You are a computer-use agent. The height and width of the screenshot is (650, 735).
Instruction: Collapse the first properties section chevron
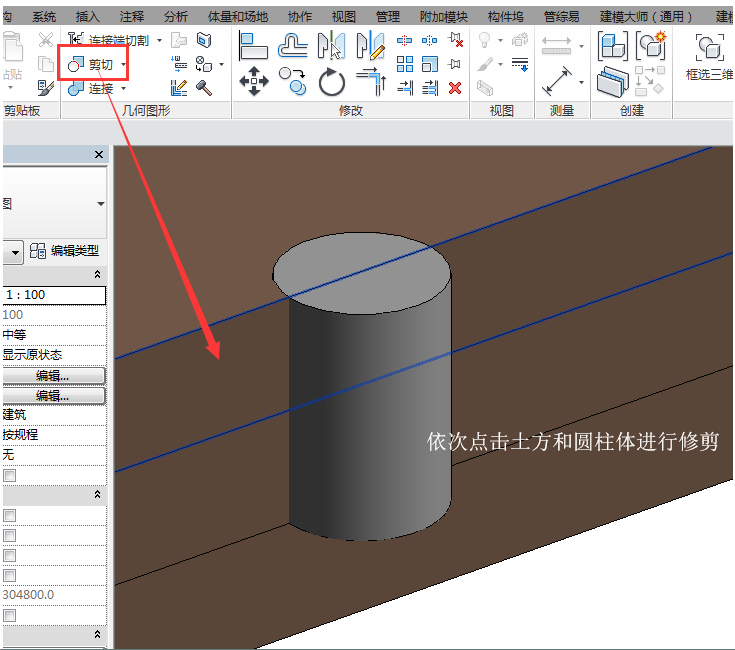click(97, 274)
